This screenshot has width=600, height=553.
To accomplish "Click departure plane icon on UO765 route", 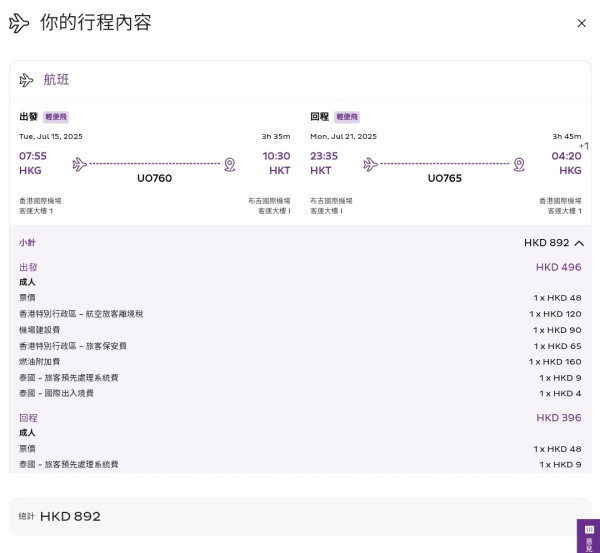I will pos(370,164).
